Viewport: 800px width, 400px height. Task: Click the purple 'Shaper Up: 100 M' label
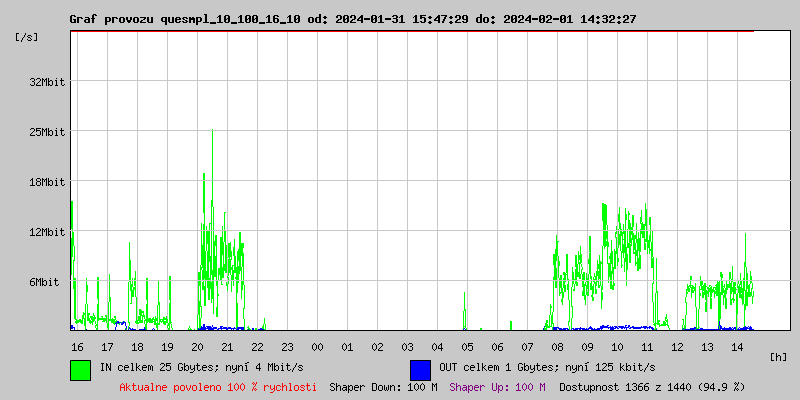(497, 387)
